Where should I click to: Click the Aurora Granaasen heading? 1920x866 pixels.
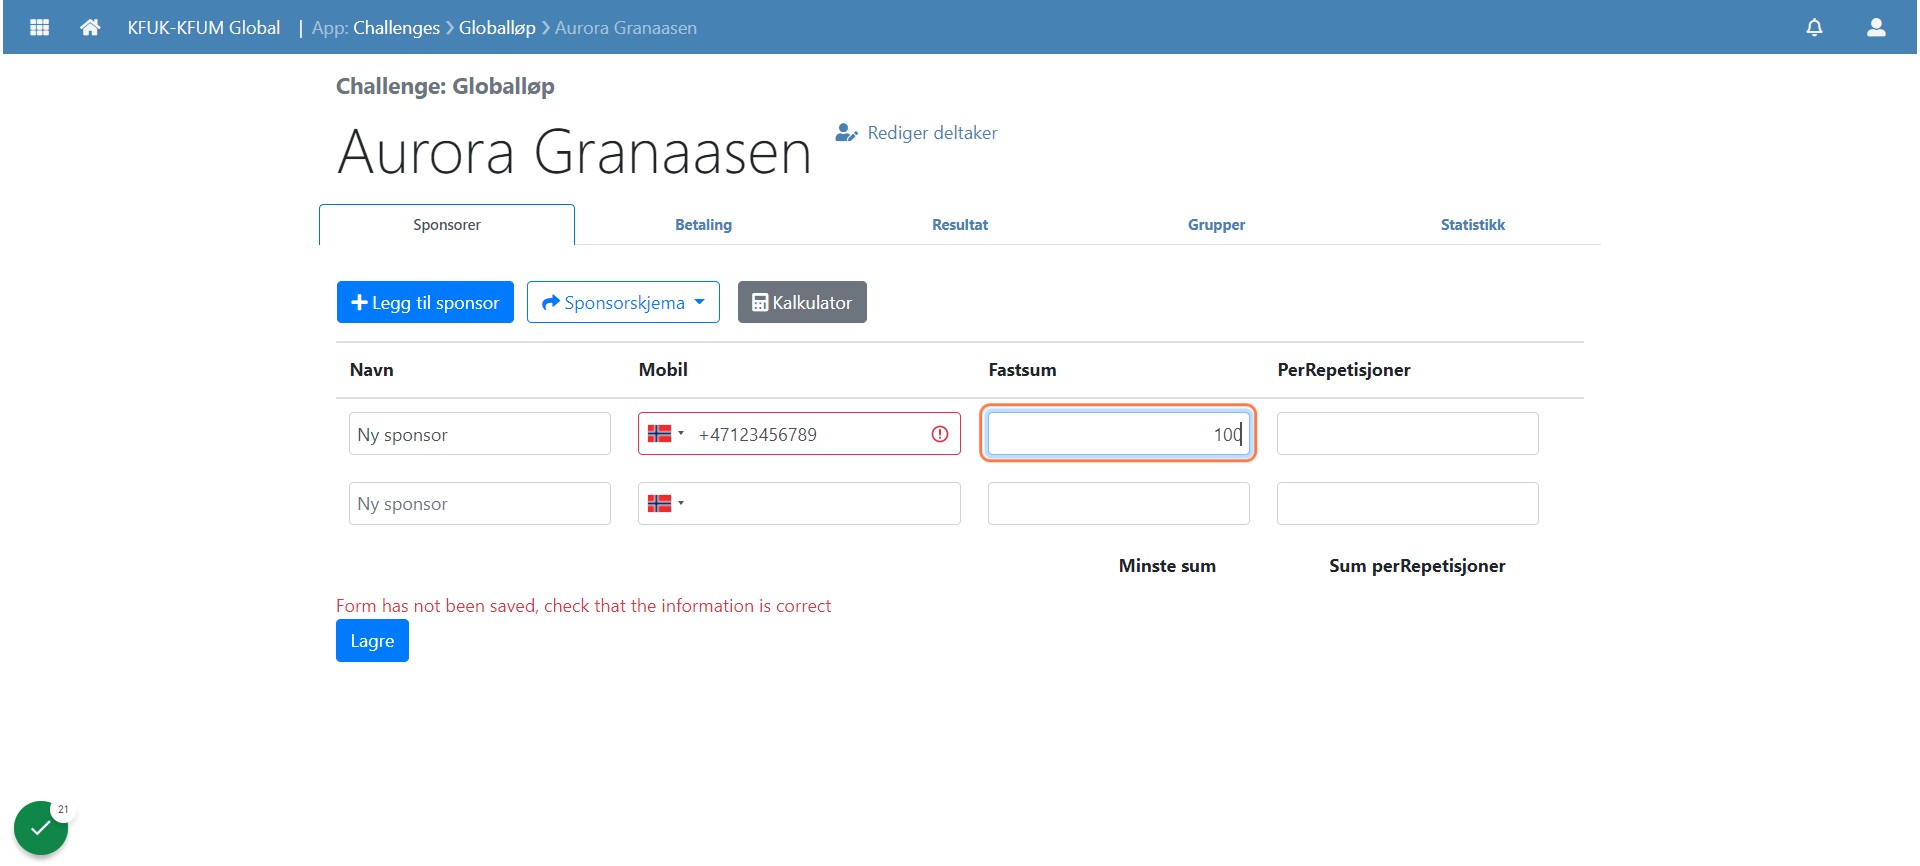point(574,153)
